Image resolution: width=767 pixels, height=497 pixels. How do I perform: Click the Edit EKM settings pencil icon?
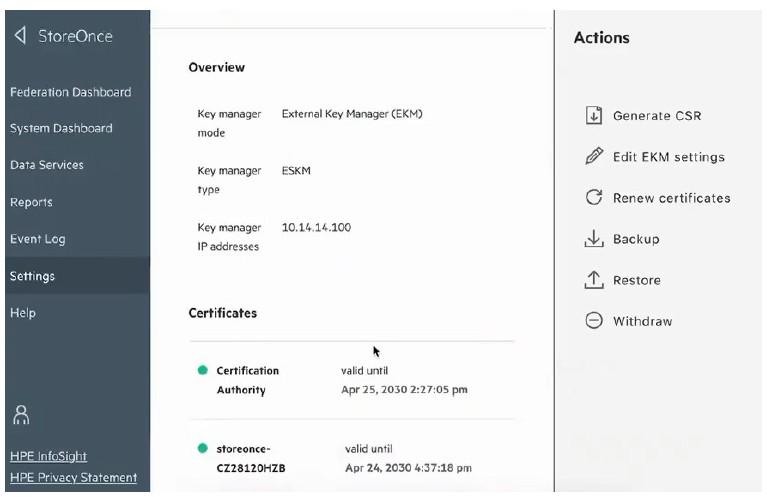[x=594, y=156]
